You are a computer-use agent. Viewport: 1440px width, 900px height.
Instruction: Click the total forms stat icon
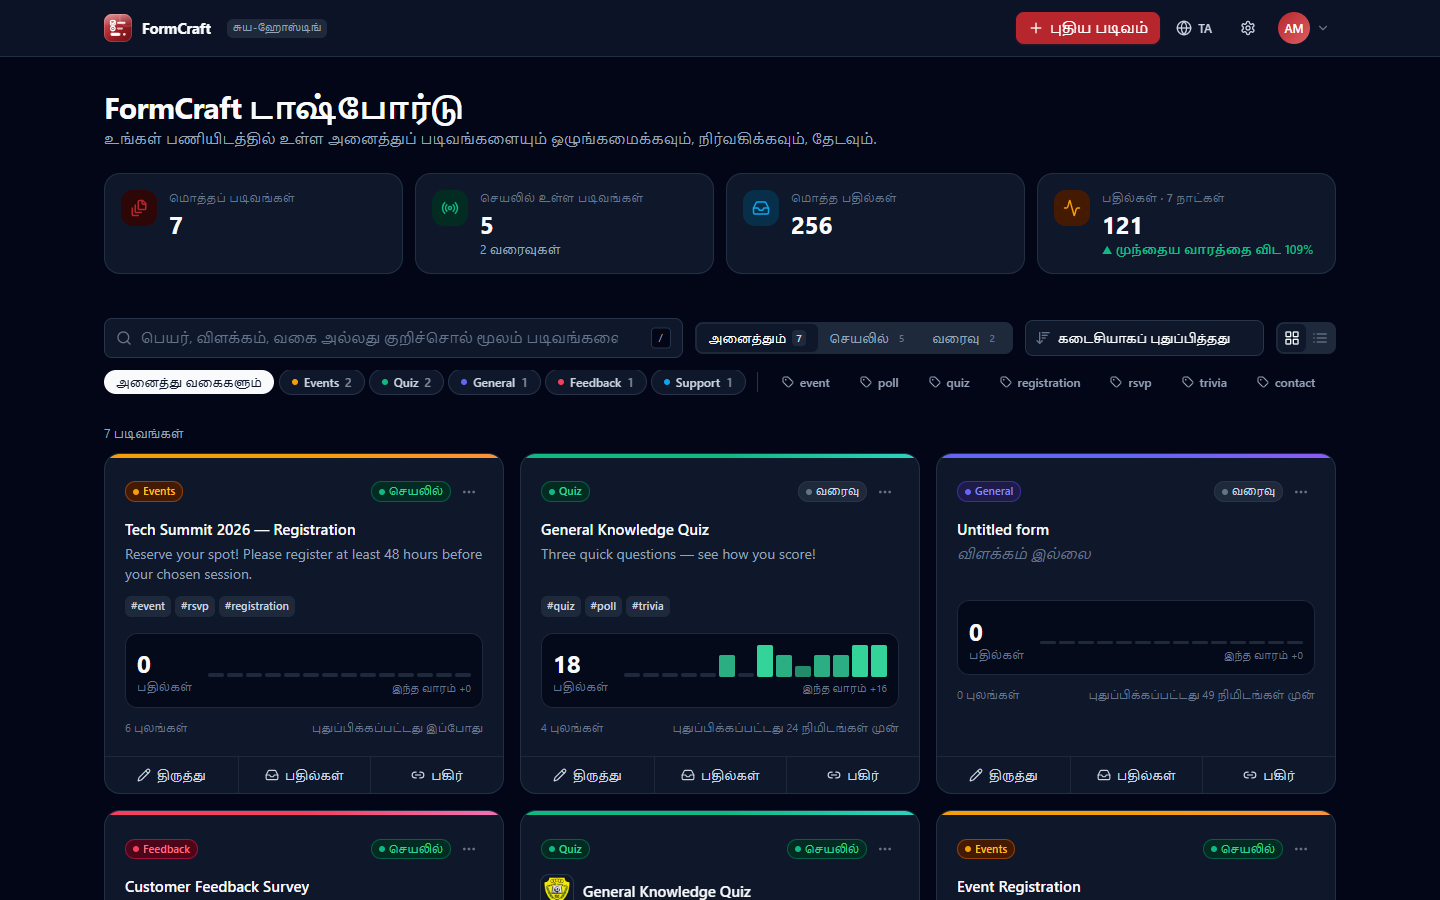point(139,208)
